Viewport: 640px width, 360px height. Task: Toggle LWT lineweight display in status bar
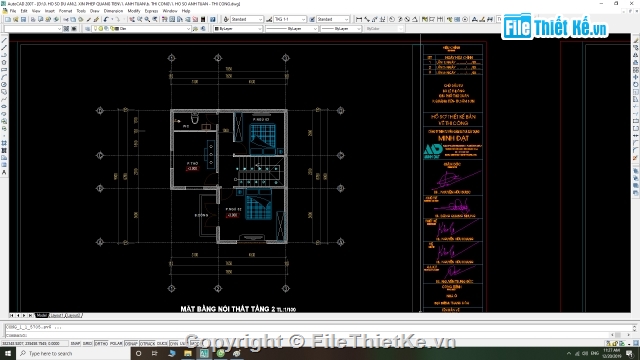click(184, 344)
